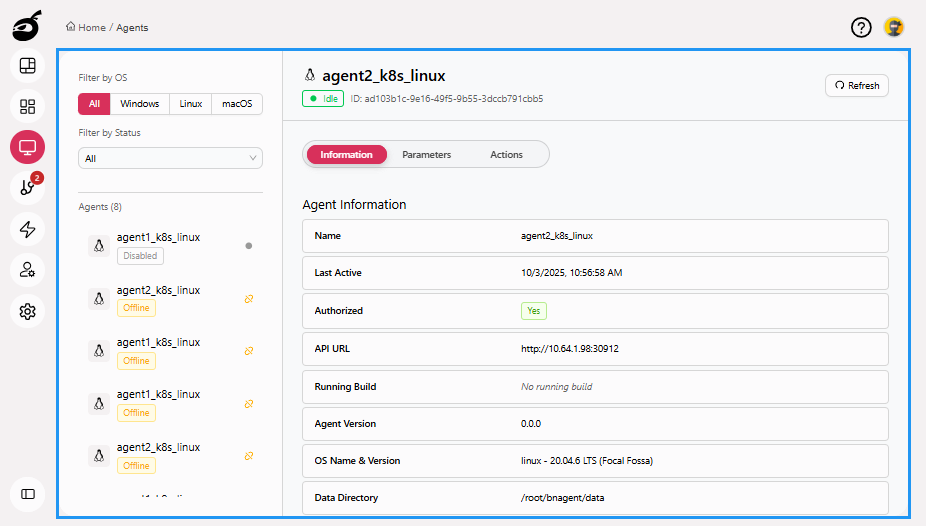Click the Refresh button
The height and width of the screenshot is (526, 926).
856,86
